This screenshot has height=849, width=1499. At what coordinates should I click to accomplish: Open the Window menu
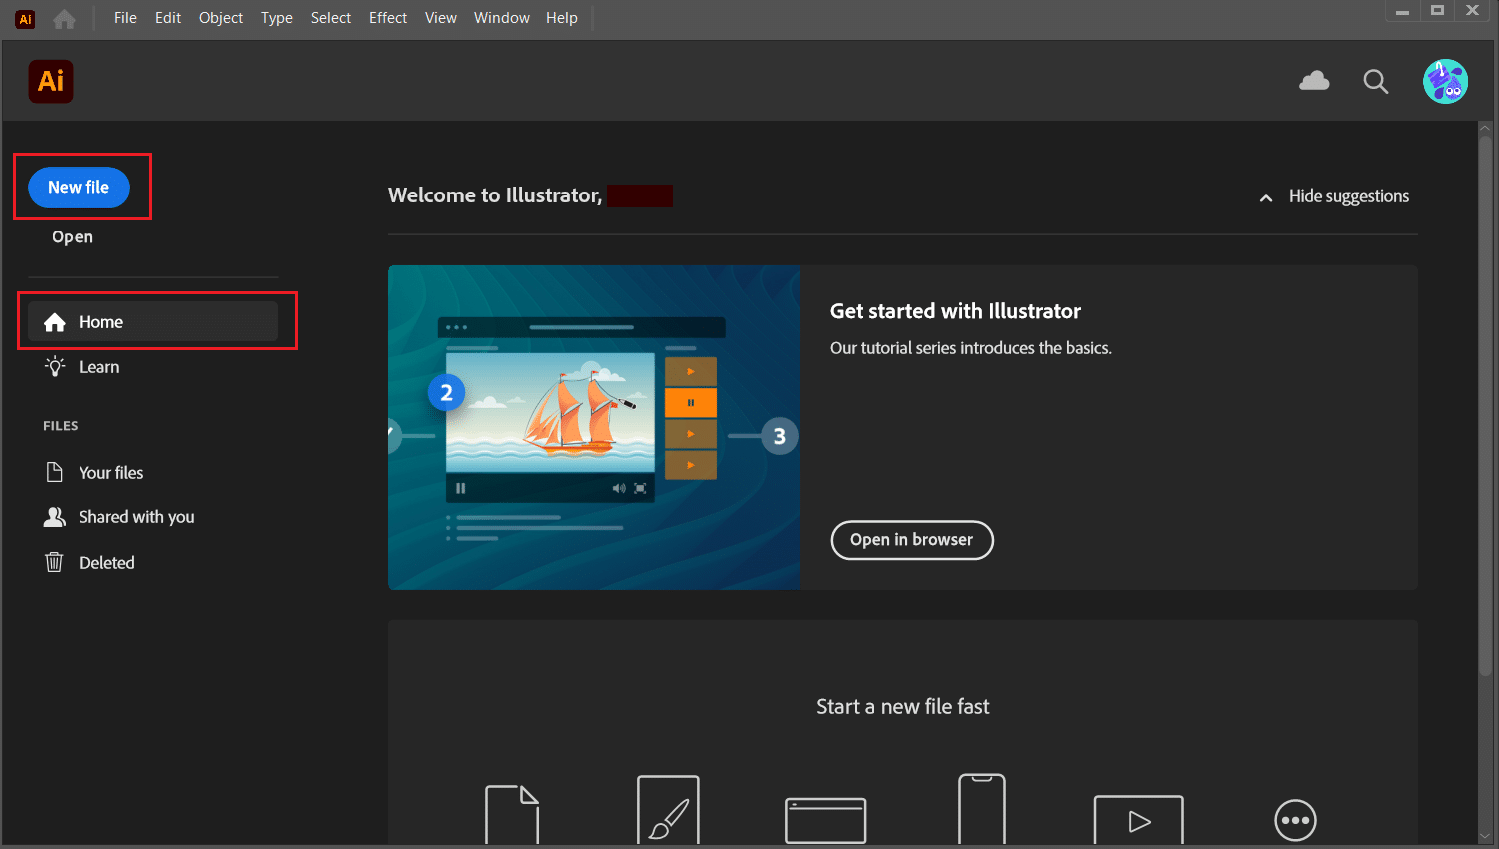[x=502, y=18]
